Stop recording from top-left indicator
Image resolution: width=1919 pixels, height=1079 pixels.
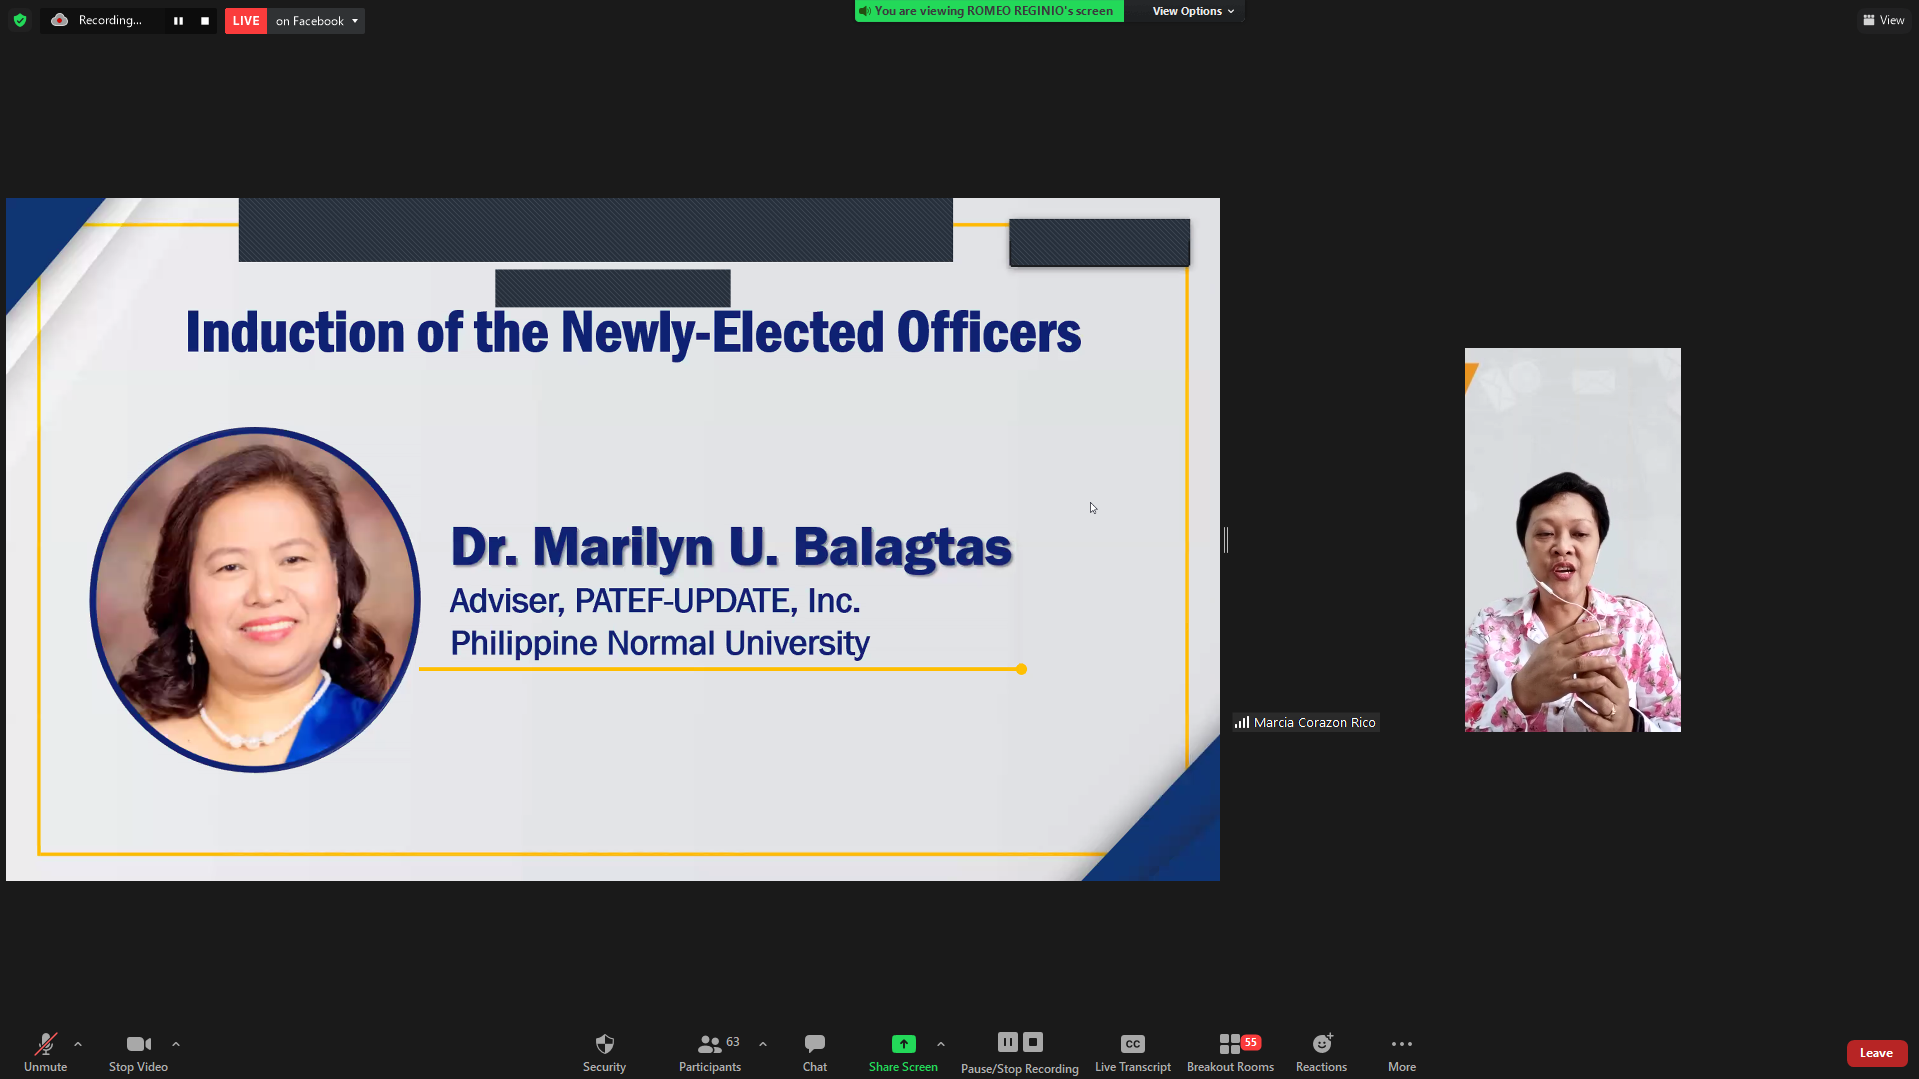205,21
